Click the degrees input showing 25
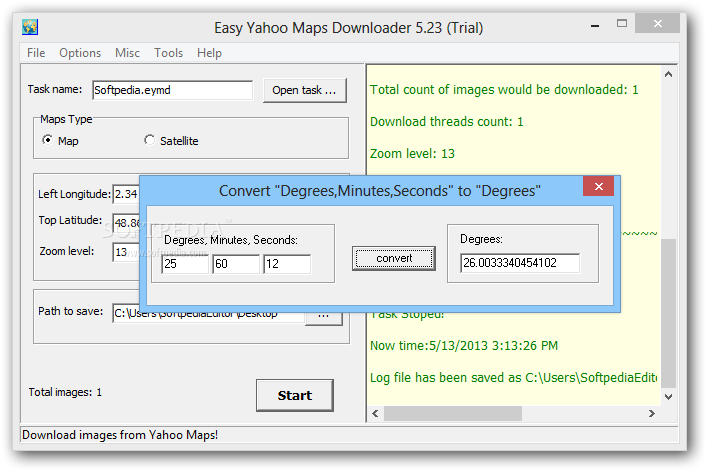This screenshot has height=471, width=707. click(185, 264)
